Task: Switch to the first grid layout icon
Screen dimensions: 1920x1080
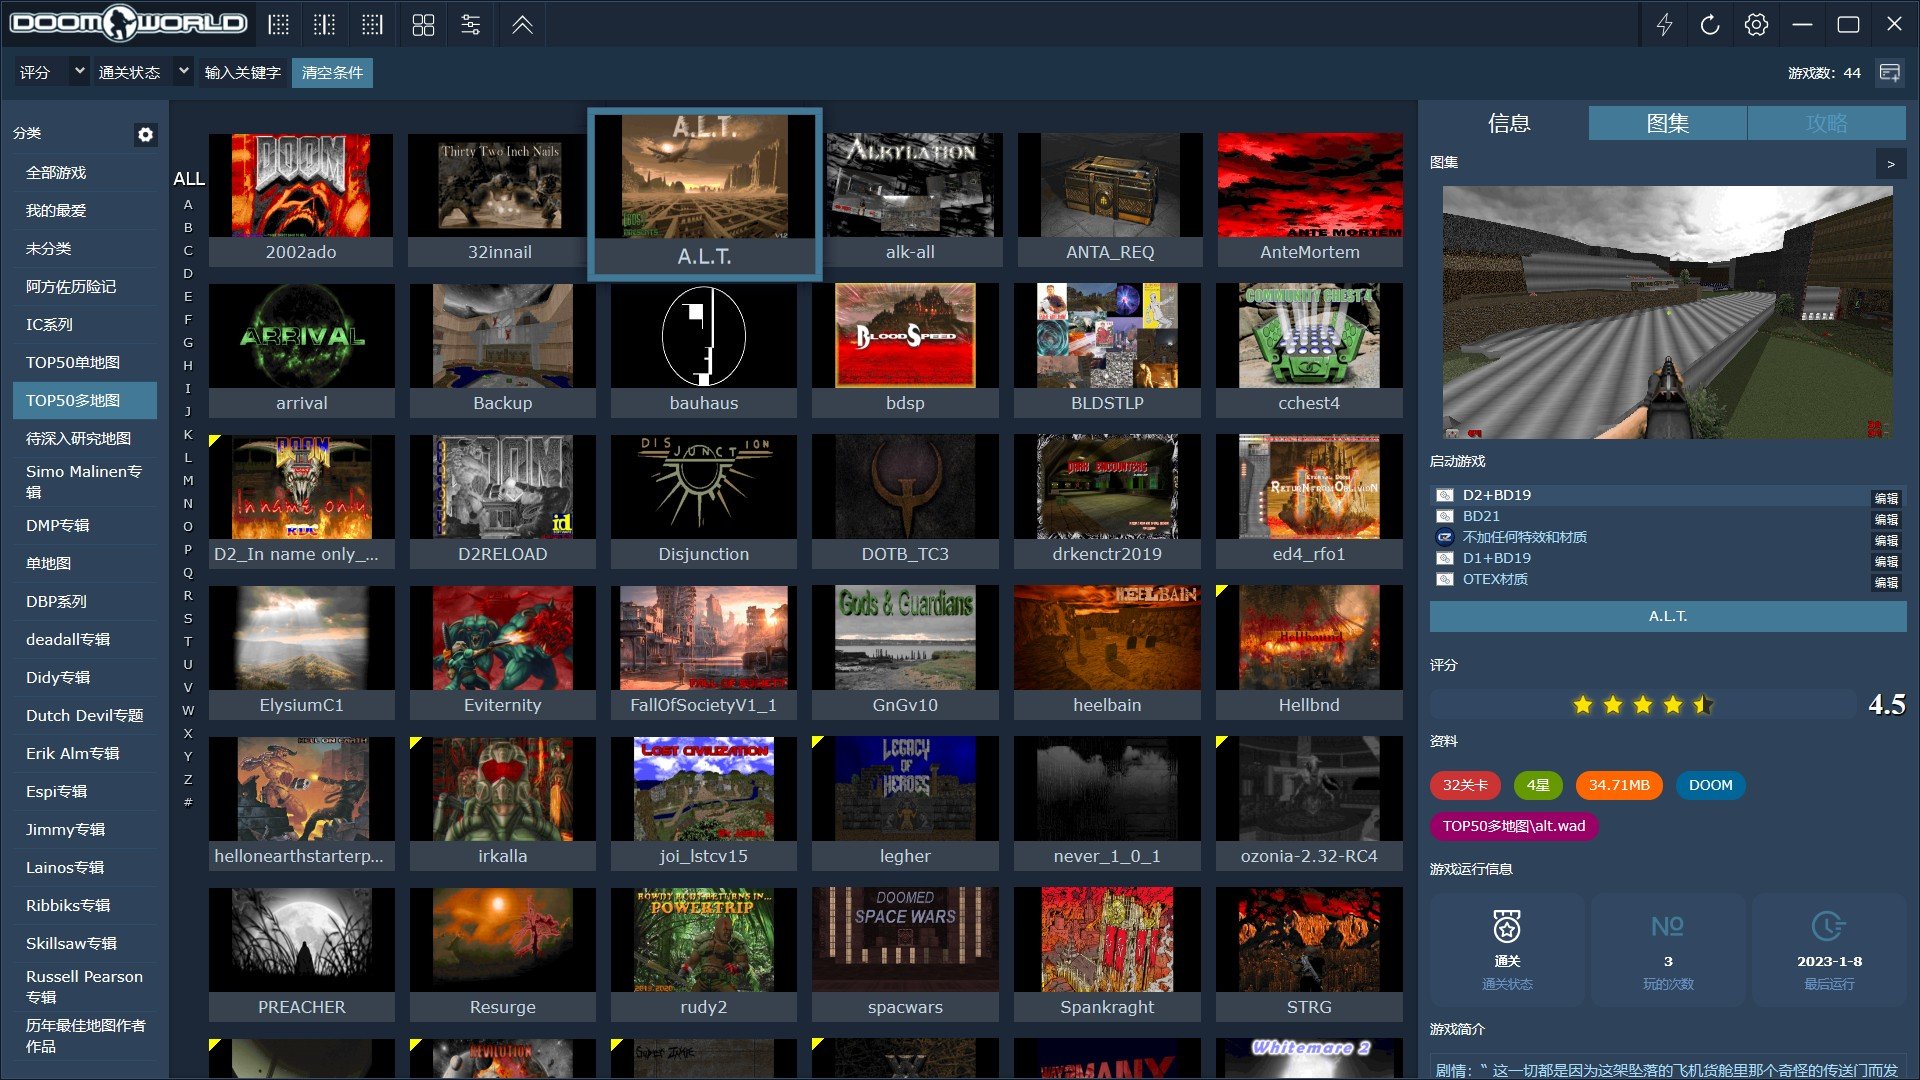Action: (279, 25)
